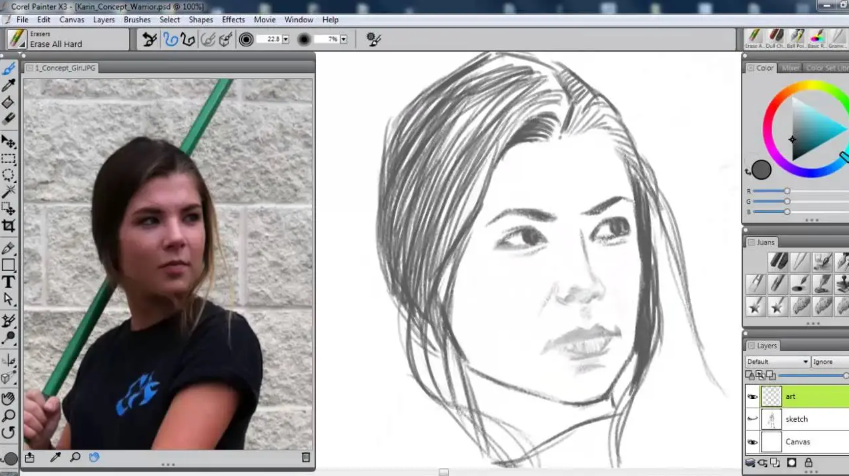Image resolution: width=849 pixels, height=476 pixels.
Task: Toggle the Color panel checkbox
Action: [751, 68]
